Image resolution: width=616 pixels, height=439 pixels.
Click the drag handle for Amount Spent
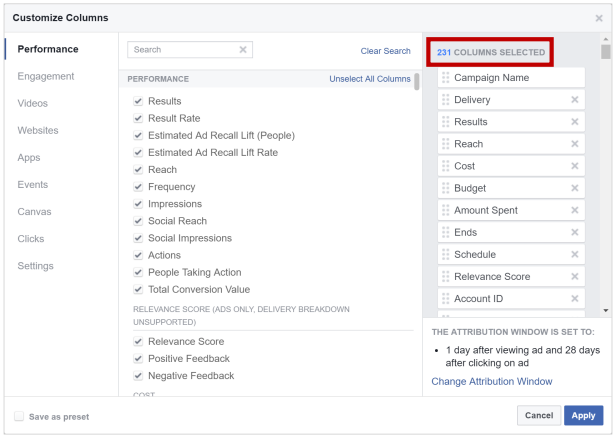[445, 210]
